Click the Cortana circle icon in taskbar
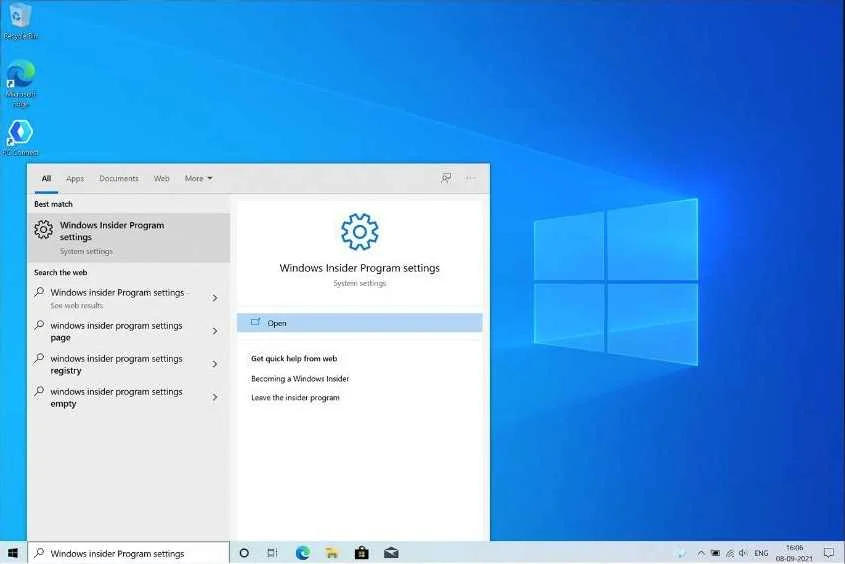Screen dimensions: 845x564 (244, 553)
